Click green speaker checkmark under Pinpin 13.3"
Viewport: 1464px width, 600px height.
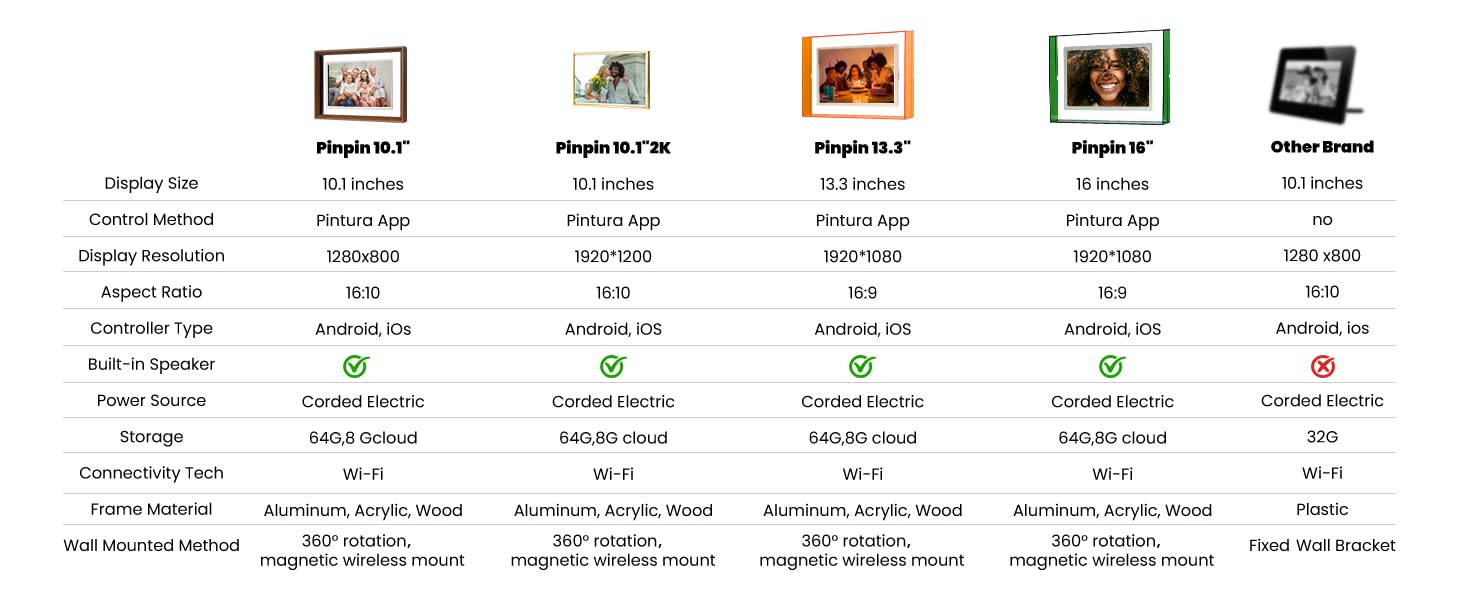(x=862, y=366)
